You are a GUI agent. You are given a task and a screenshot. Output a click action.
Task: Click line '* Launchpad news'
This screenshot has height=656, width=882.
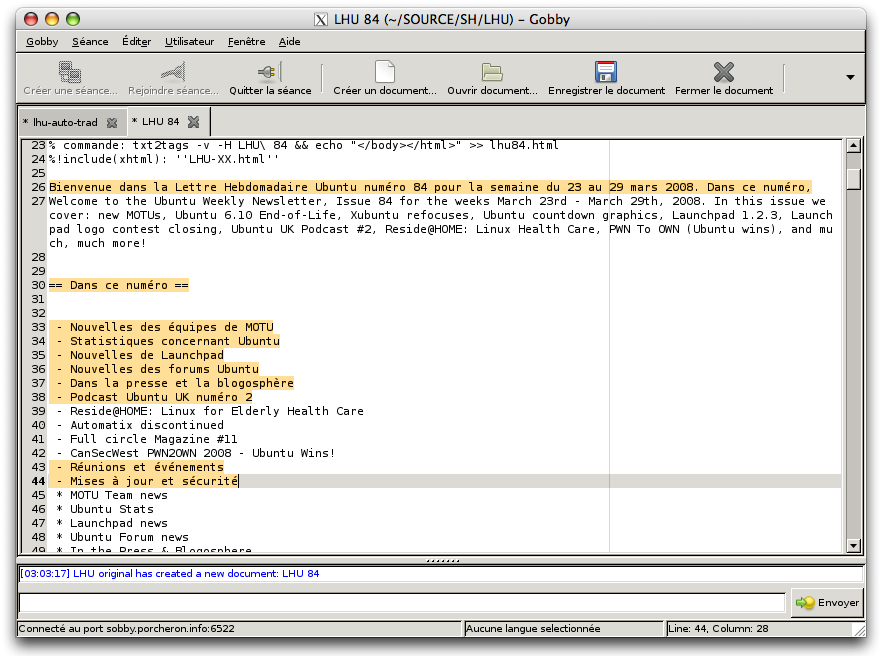(112, 523)
